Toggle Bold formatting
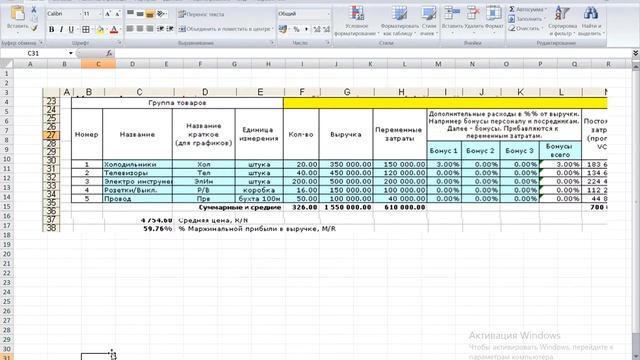The image size is (640, 360). [51, 29]
